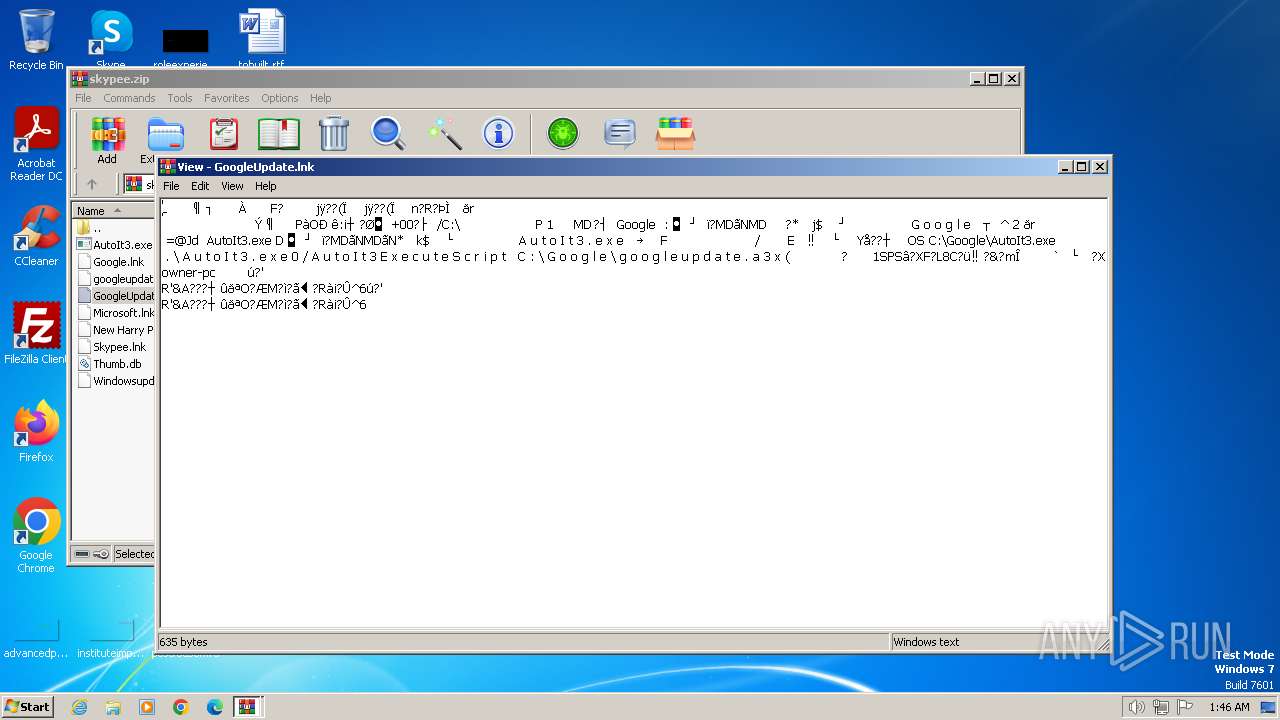Open the Recycle Bin desktop icon

[36, 40]
